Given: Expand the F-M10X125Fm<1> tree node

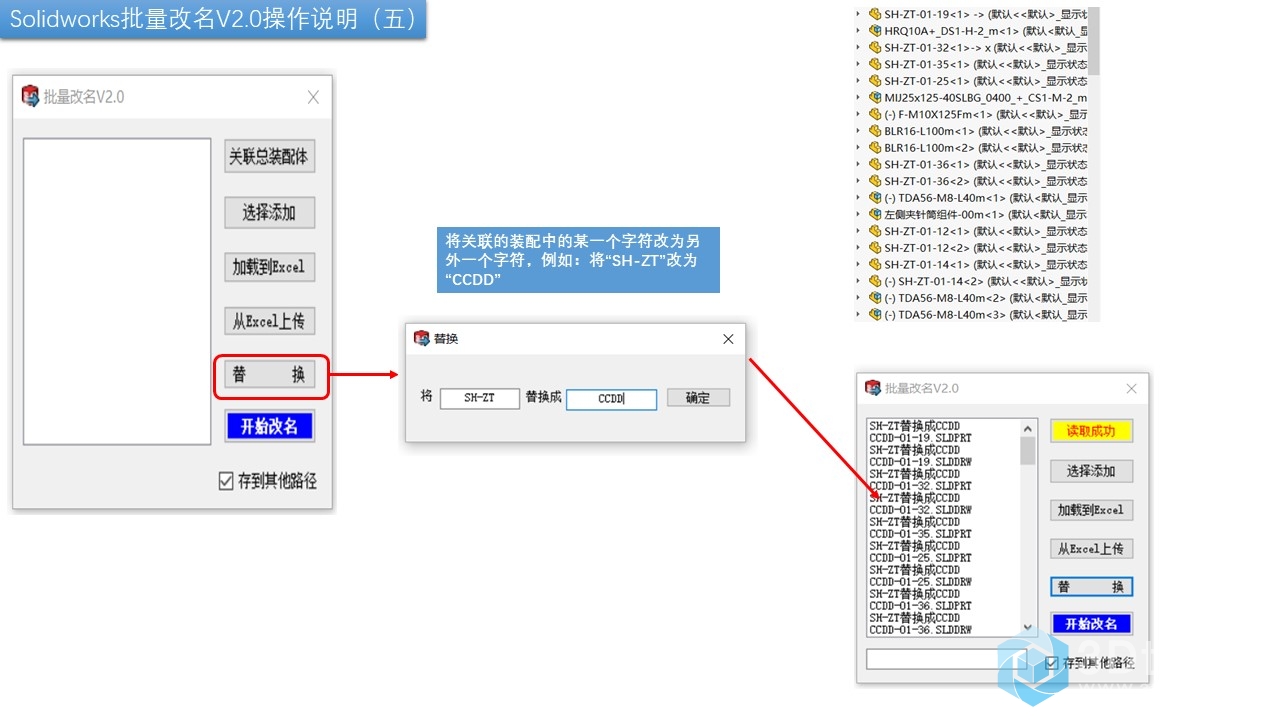Looking at the screenshot, I should pos(859,114).
